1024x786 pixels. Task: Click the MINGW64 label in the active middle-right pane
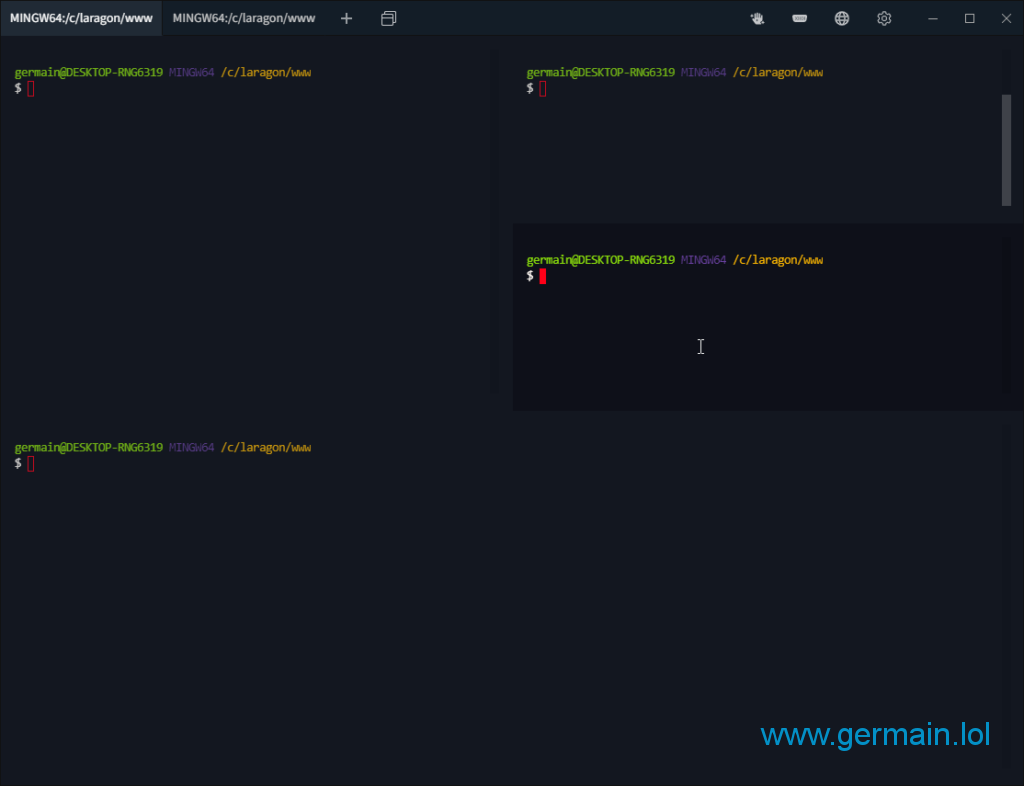pos(703,260)
